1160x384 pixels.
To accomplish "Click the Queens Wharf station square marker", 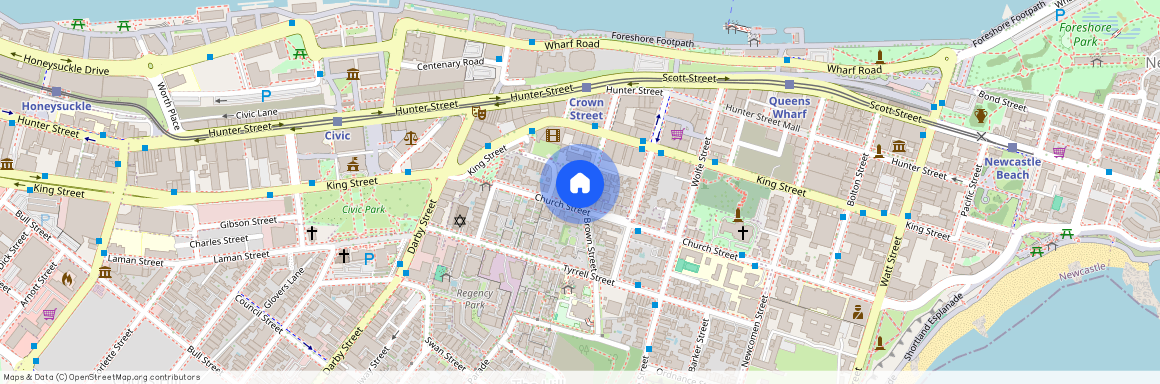I will click(x=789, y=84).
